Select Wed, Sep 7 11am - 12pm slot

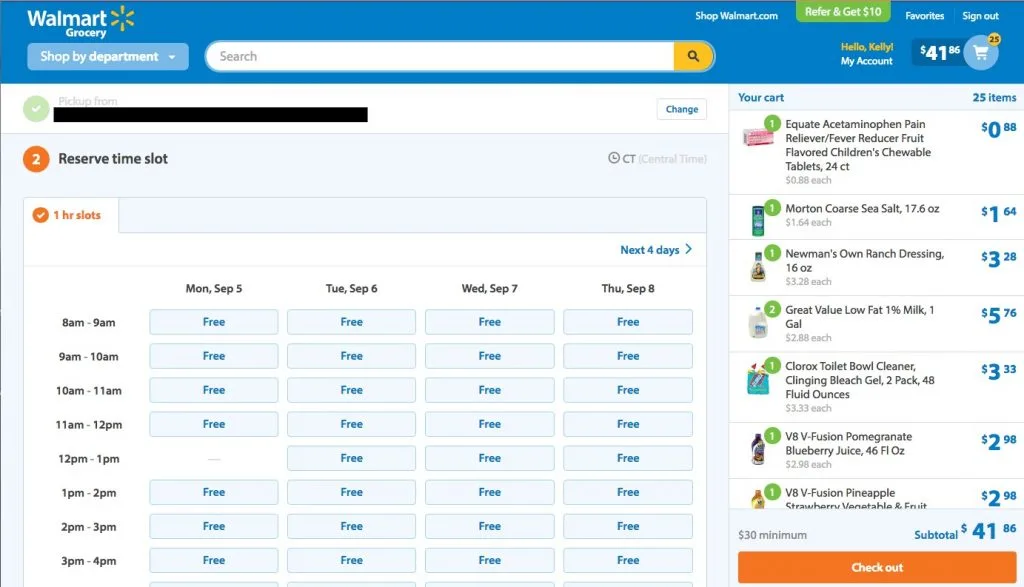[x=490, y=424]
